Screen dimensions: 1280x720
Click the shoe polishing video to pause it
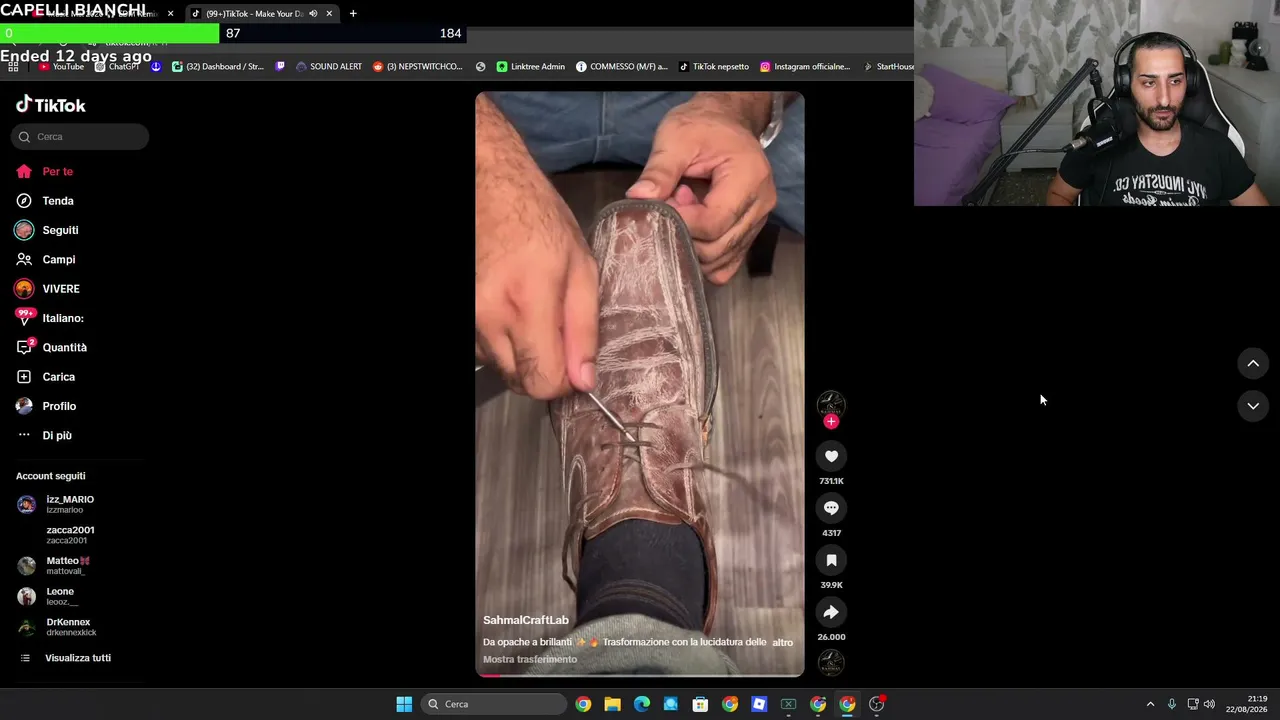pos(640,385)
